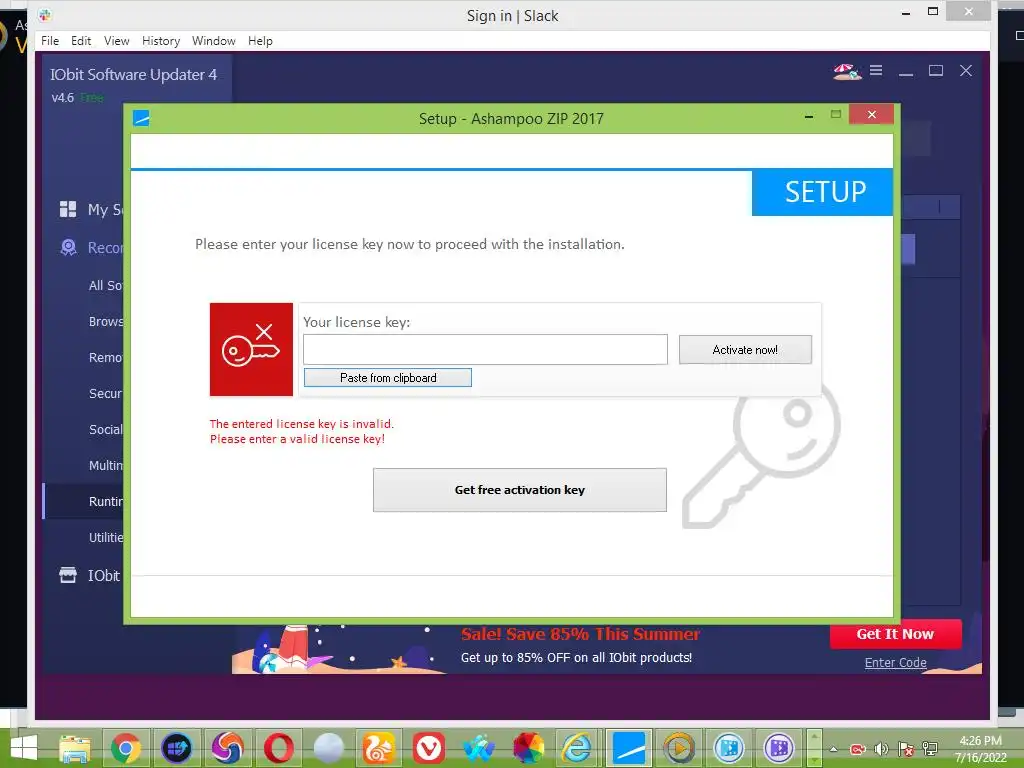Open IObit Software Updater hamburger menu
Viewport: 1024px width, 768px height.
[876, 70]
